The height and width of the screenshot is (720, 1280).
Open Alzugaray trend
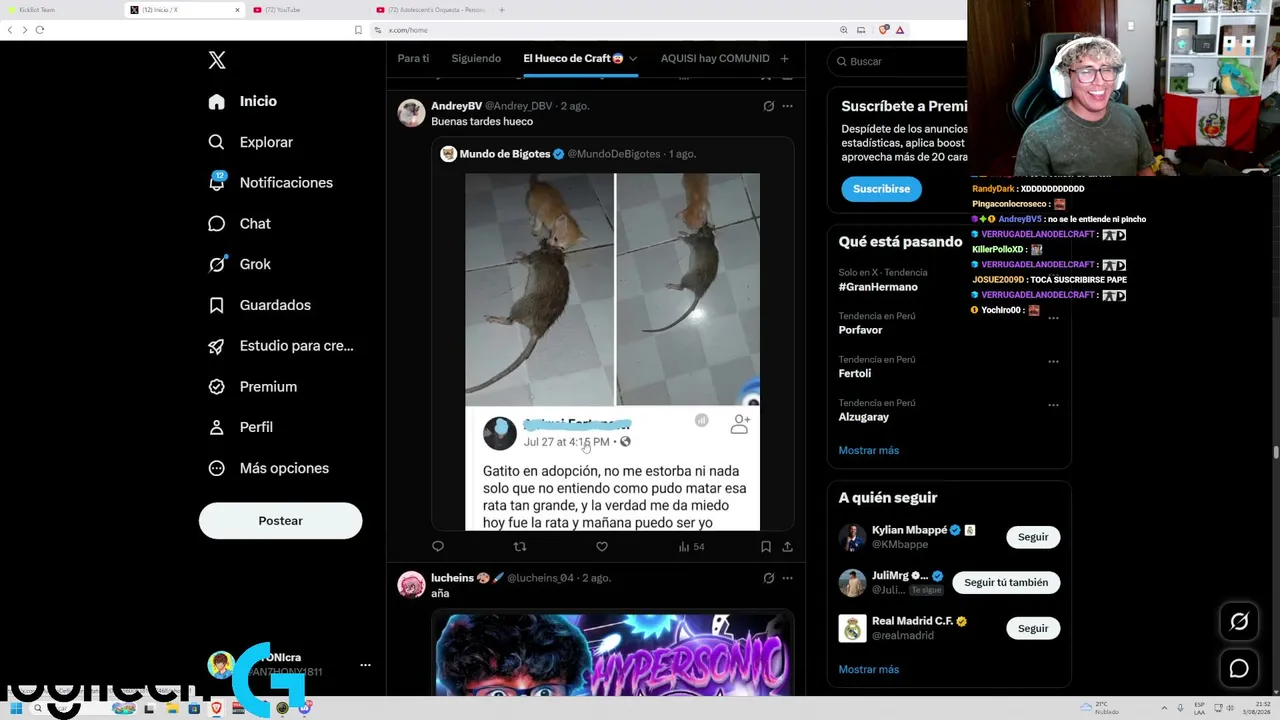click(x=863, y=417)
